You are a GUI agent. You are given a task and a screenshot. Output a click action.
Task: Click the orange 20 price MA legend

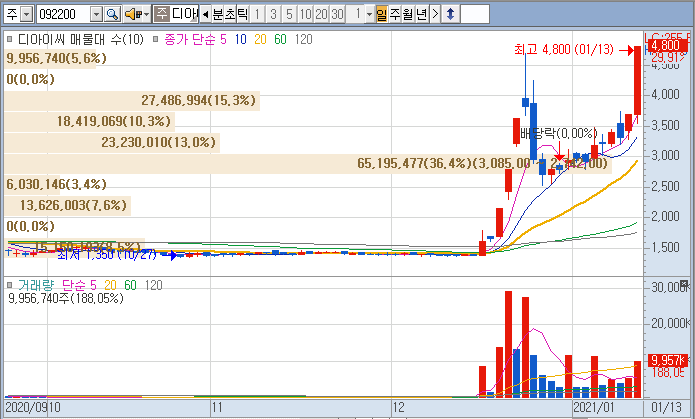pyautogui.click(x=260, y=39)
